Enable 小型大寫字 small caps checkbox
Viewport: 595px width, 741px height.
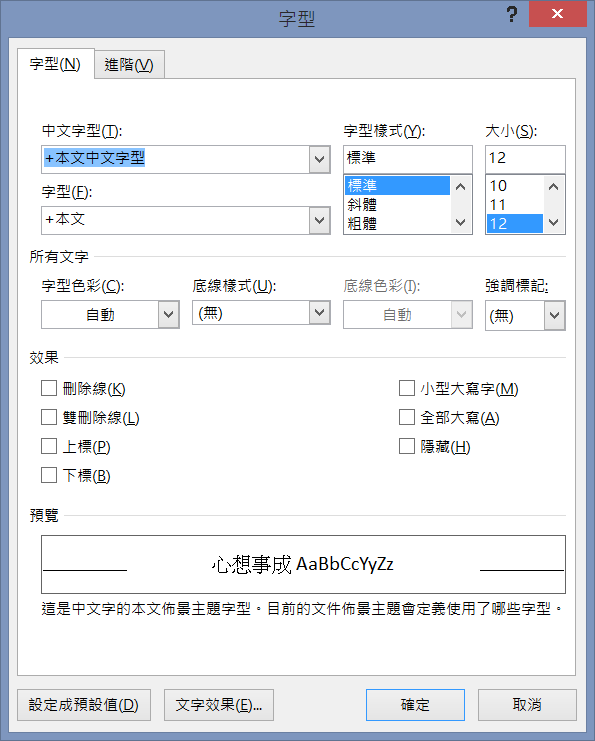(407, 388)
